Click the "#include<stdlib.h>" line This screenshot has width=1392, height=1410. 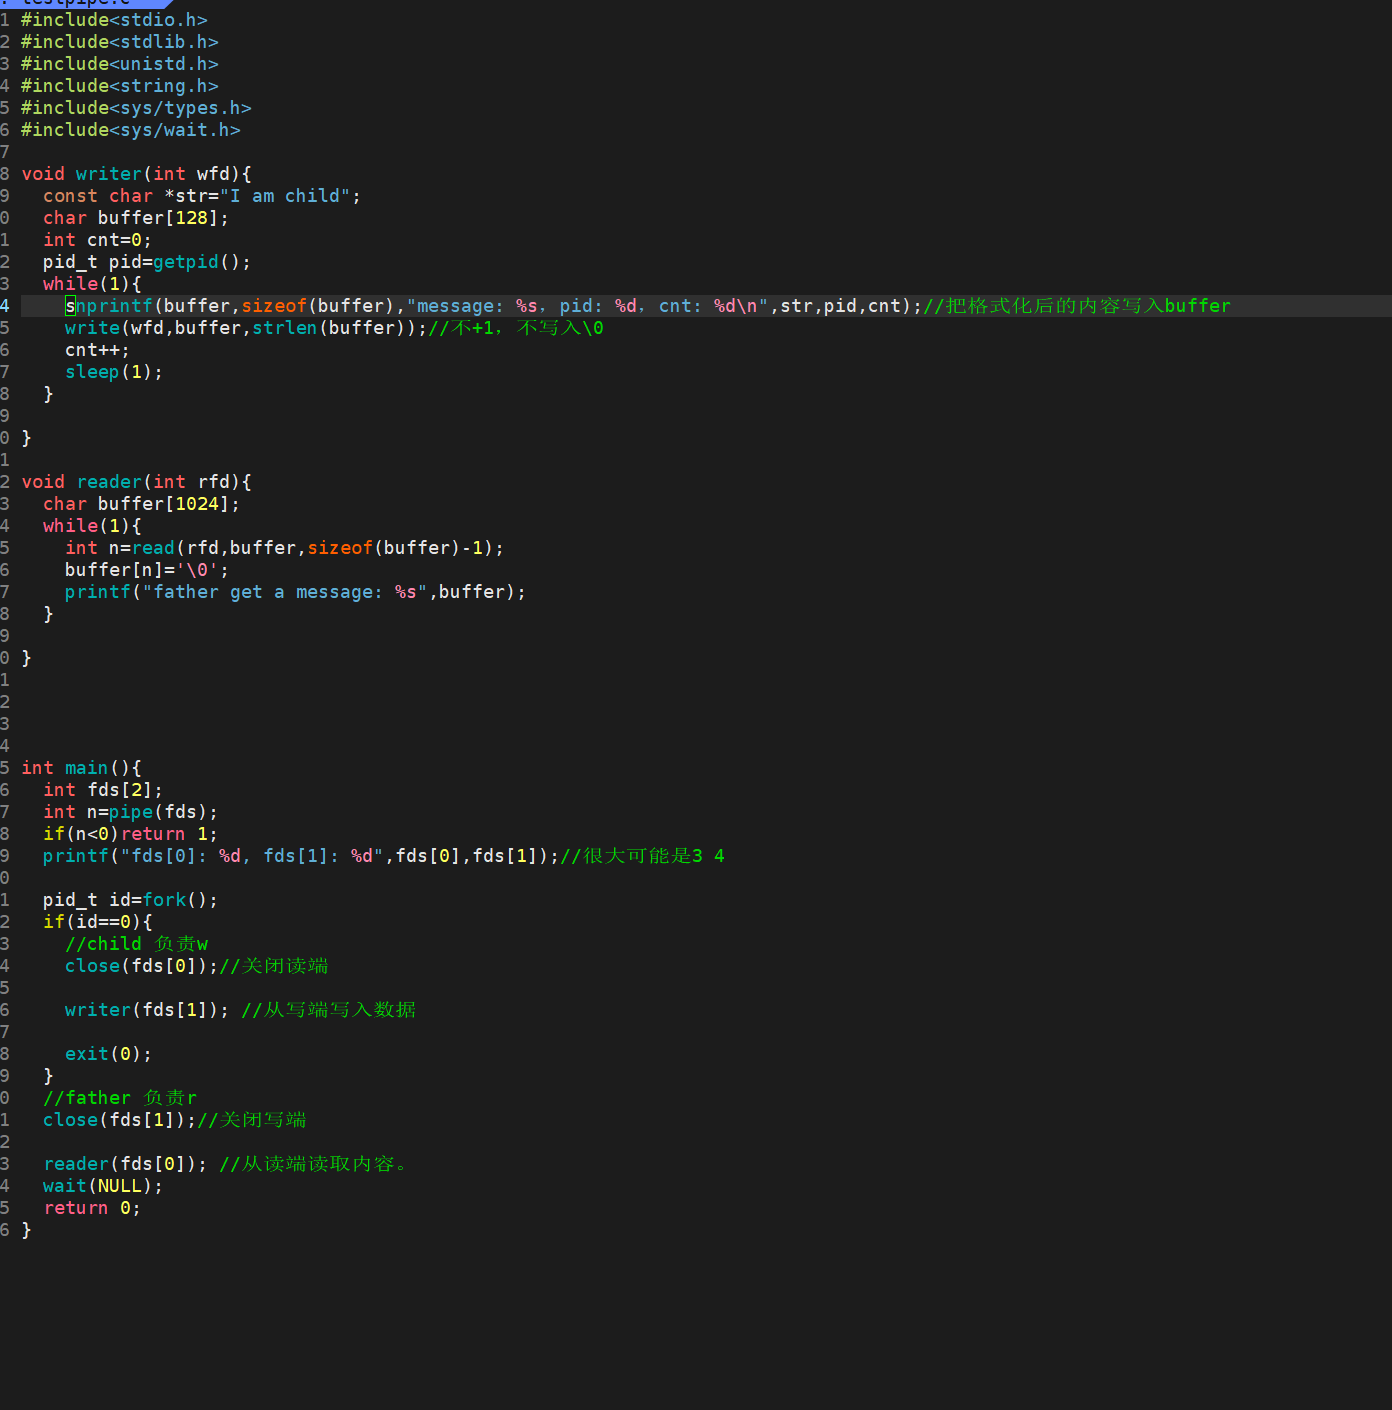(x=119, y=42)
